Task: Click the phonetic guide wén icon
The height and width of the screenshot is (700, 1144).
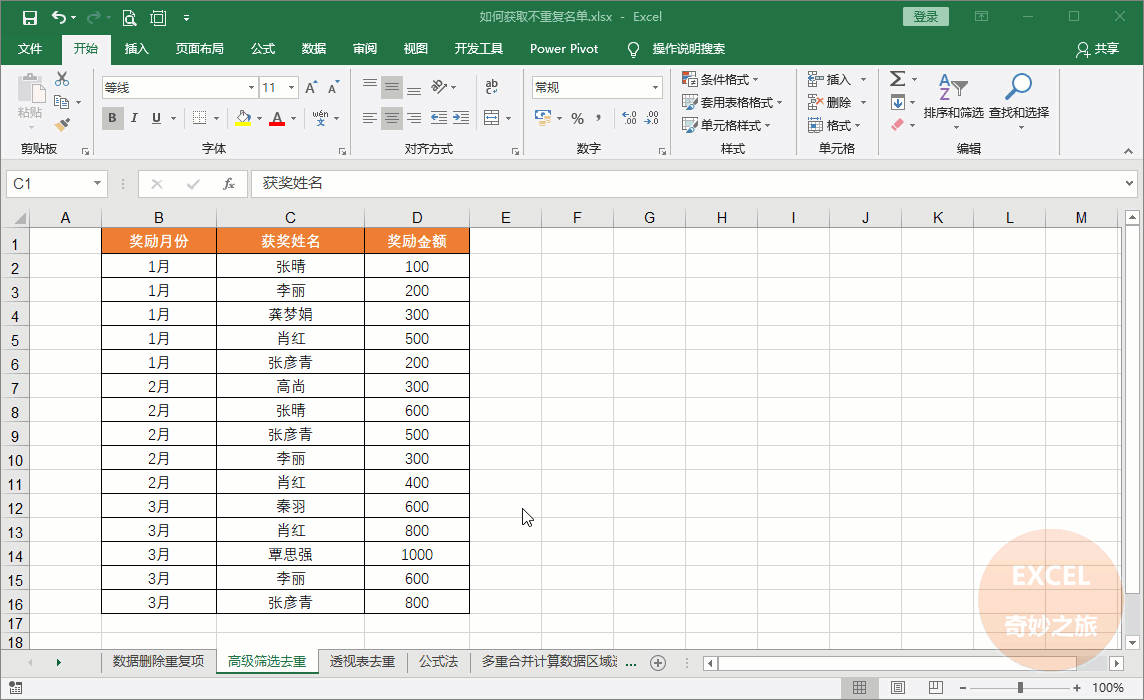Action: (320, 118)
